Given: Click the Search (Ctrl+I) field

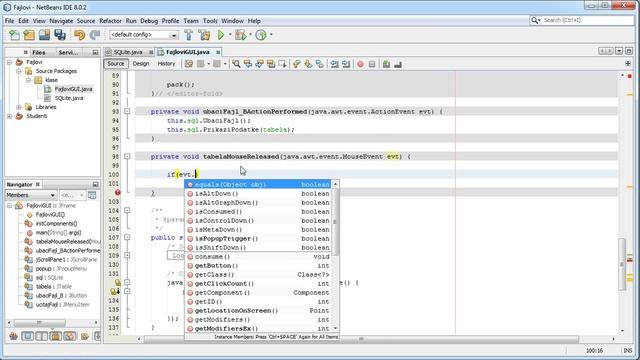Looking at the screenshot, I should tap(582, 20).
